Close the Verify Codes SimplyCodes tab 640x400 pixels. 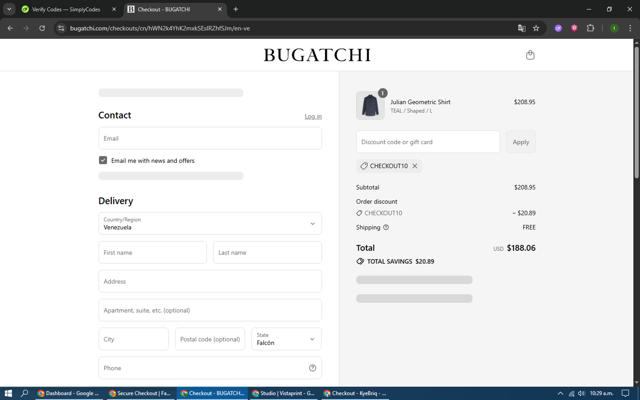coord(114,9)
